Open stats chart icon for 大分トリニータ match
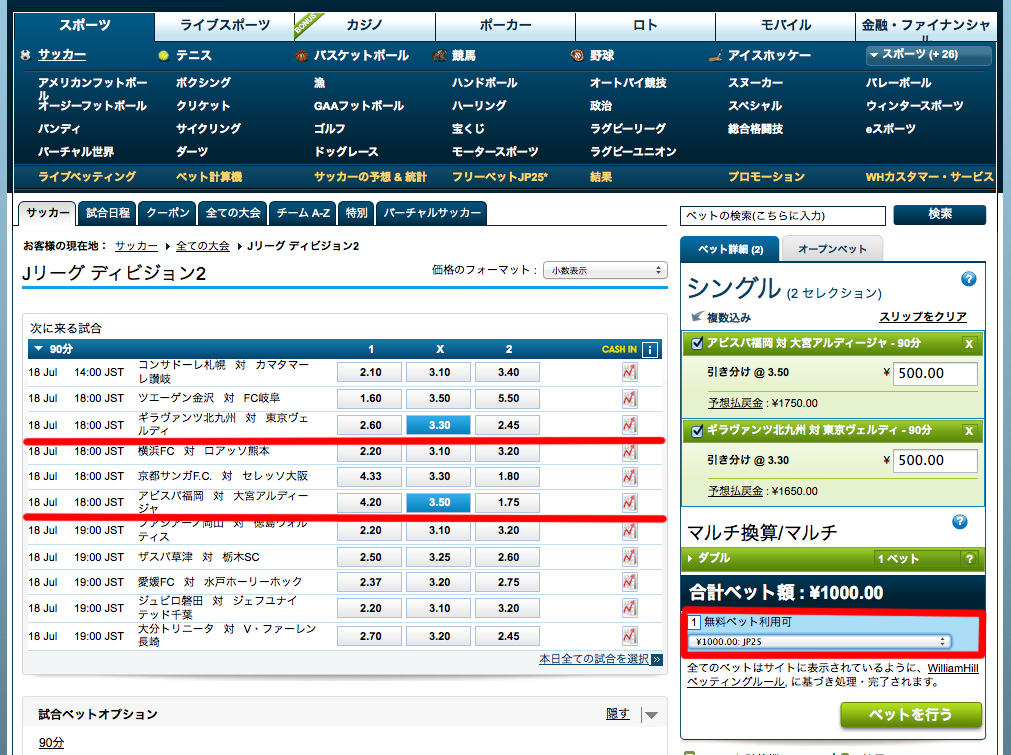 click(x=629, y=634)
